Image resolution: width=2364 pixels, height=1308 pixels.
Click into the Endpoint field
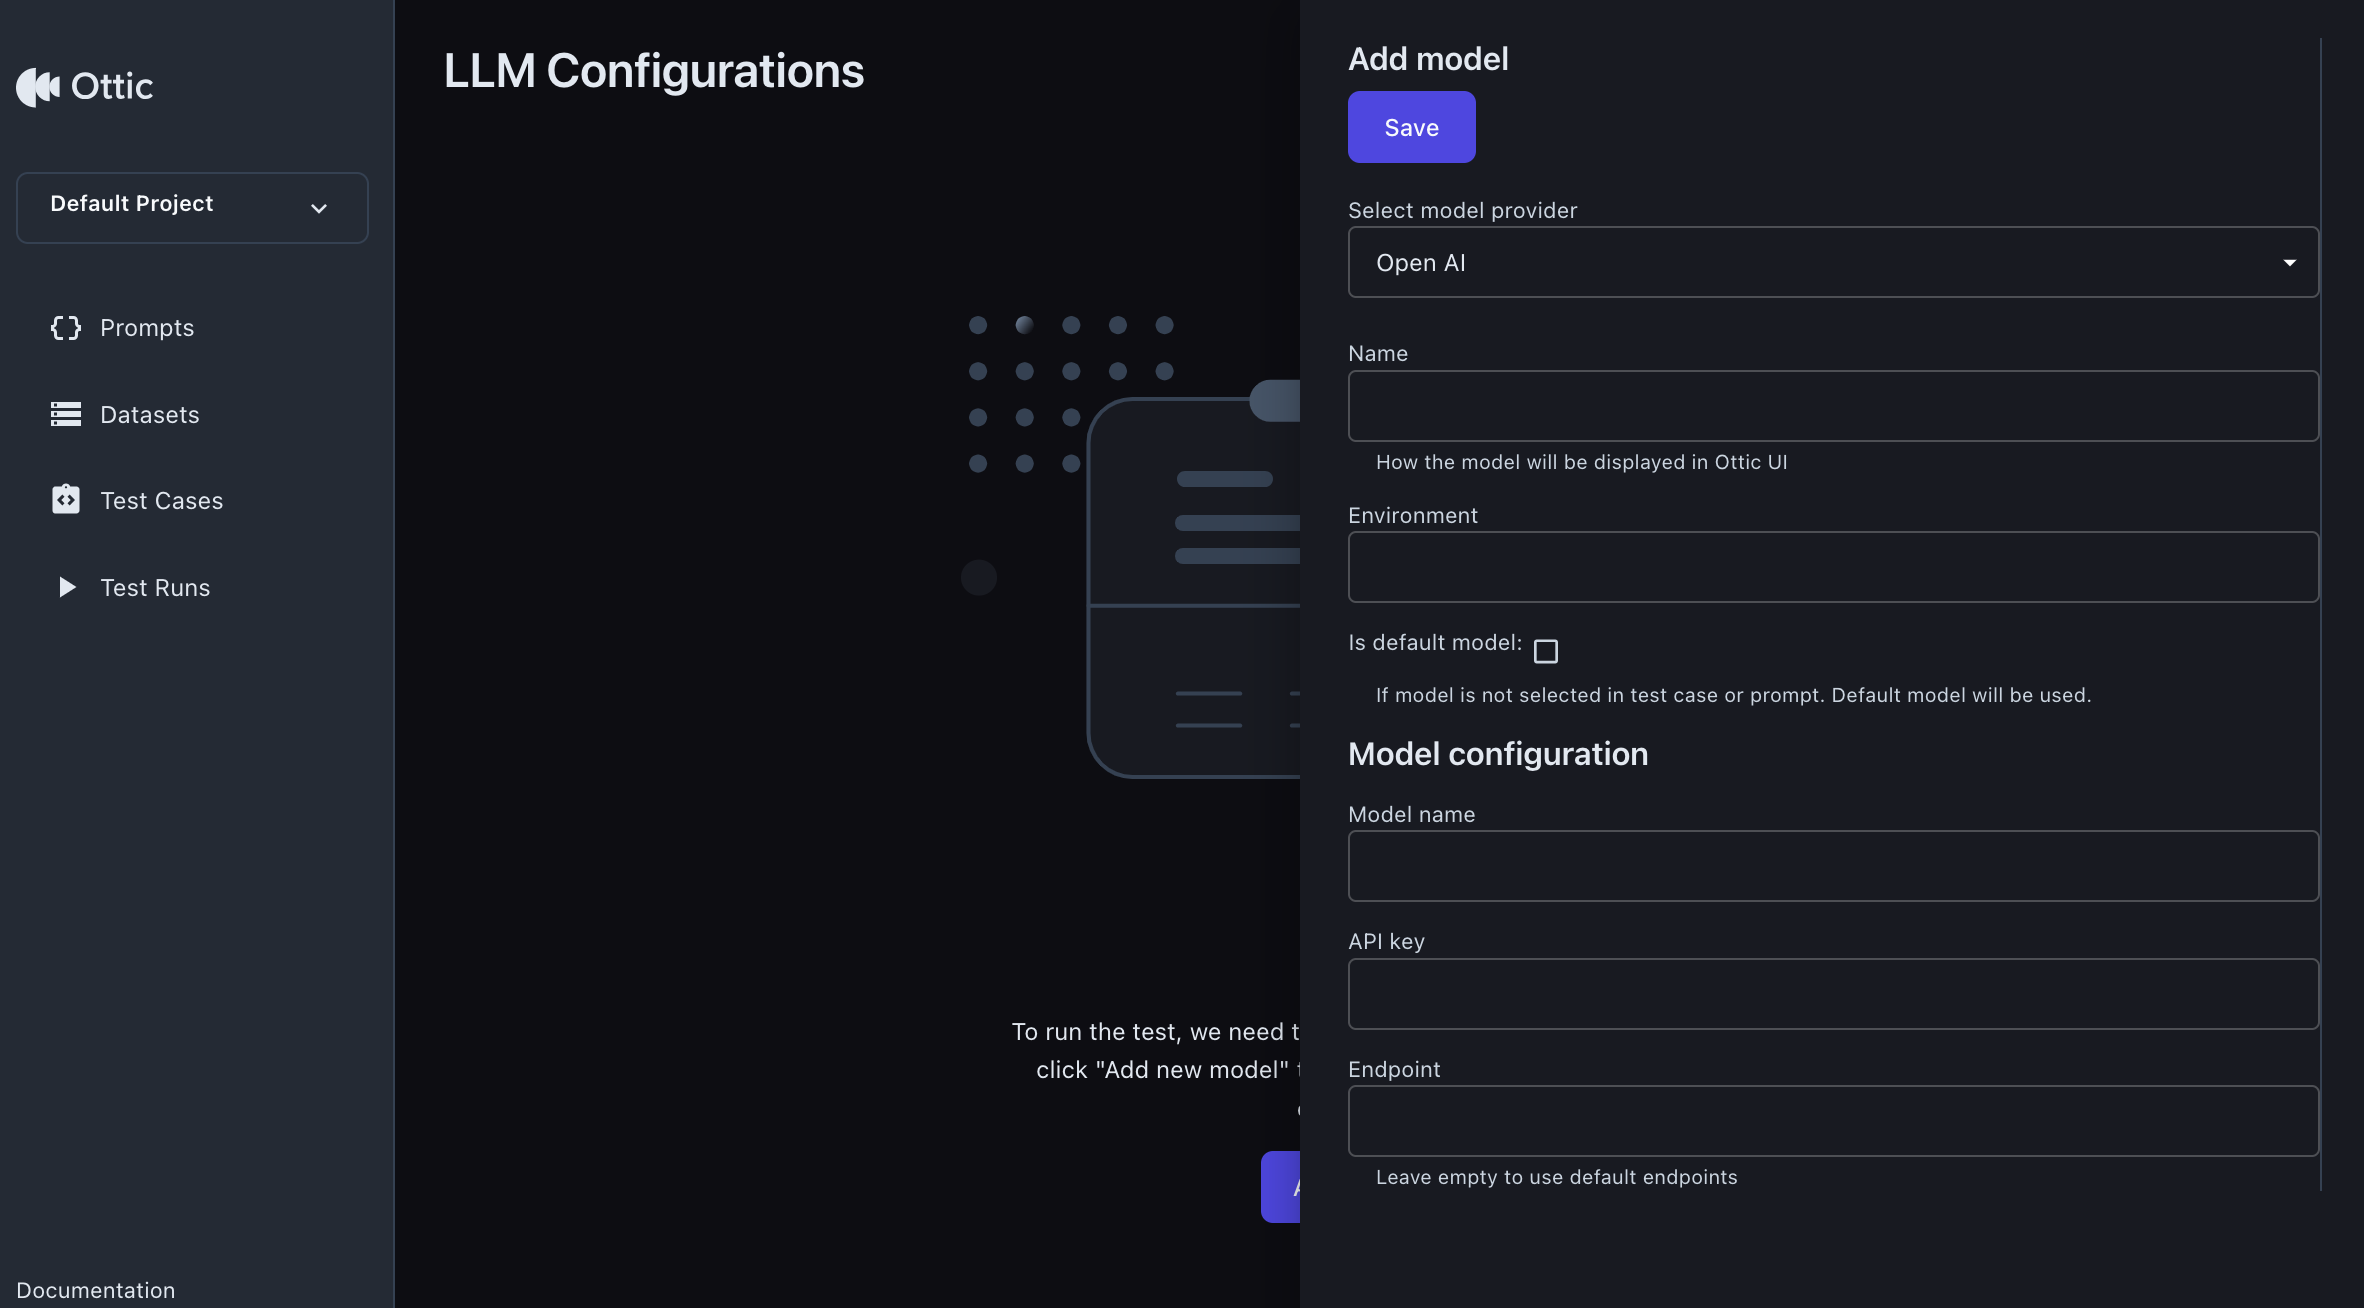1833,1121
